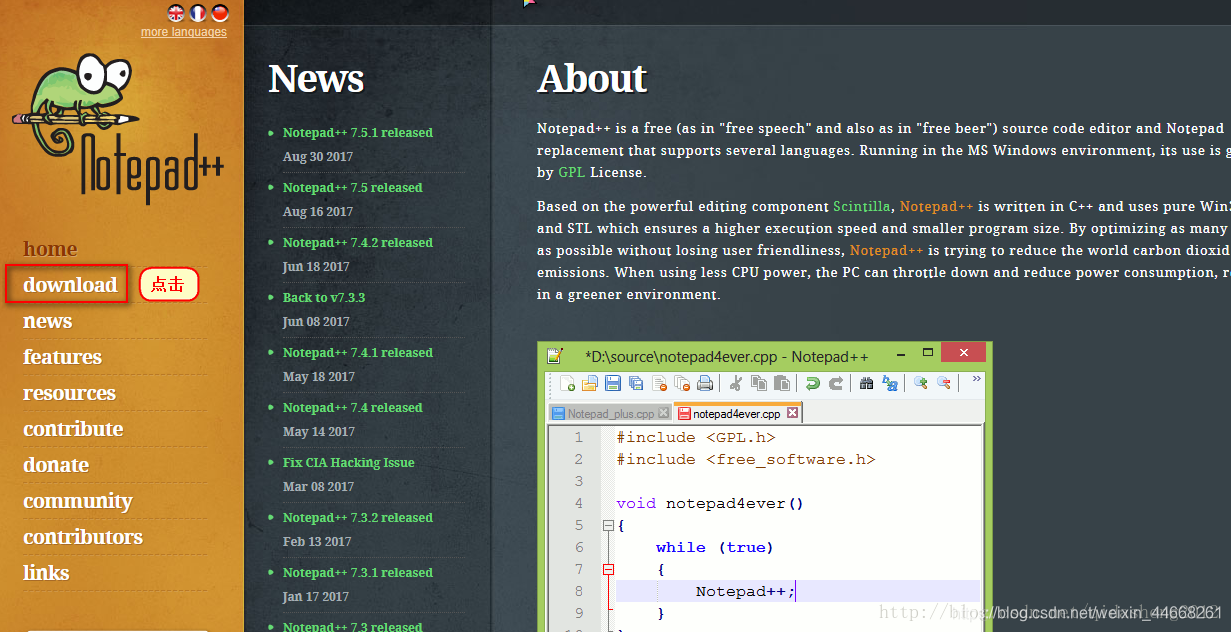Screen dimensions: 1231x632
Task: Open 'Notepad++ 7.3.1 released' news item
Action: pyautogui.click(x=358, y=573)
